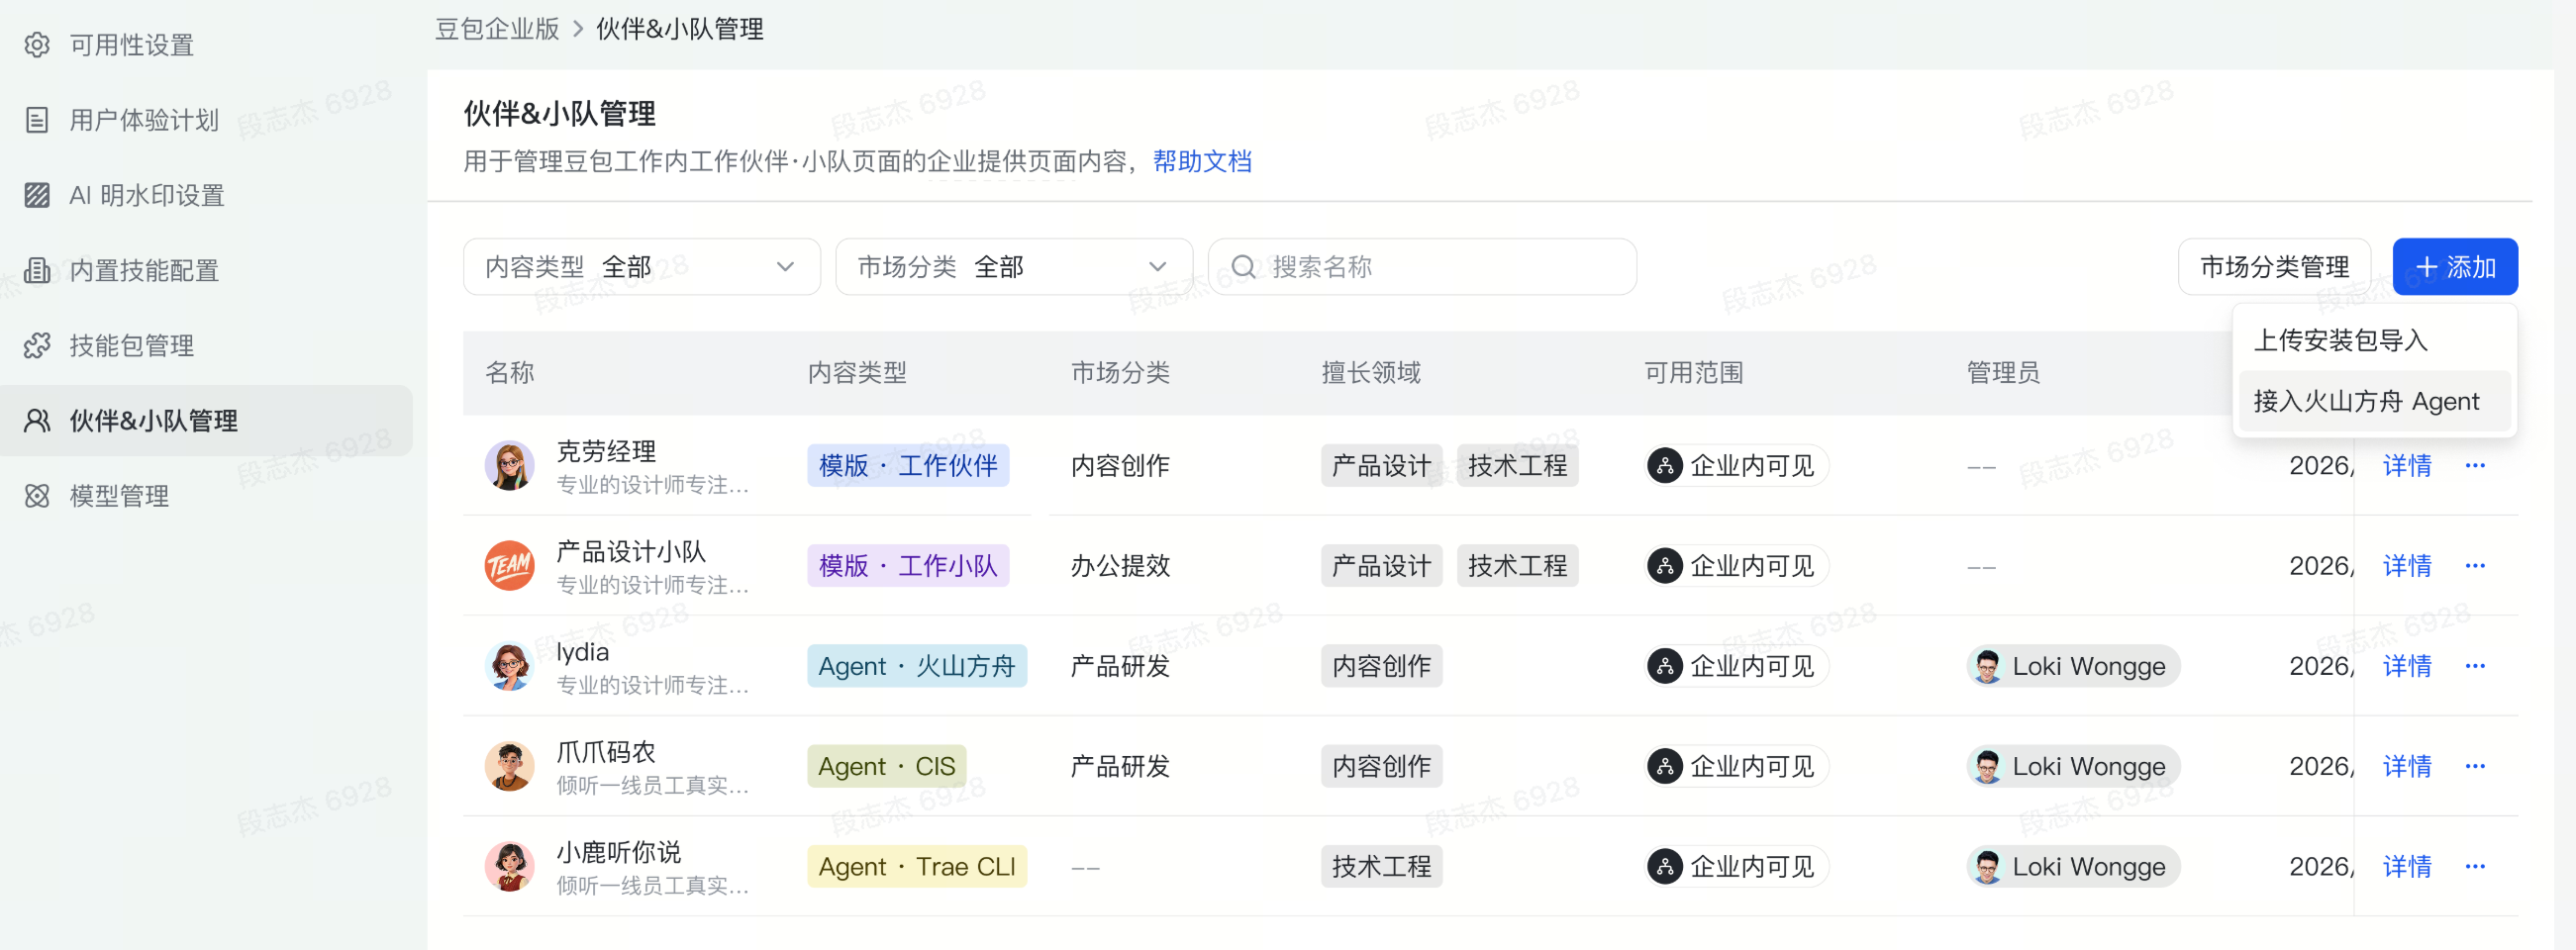Click 擅长领域 column header
The height and width of the screenshot is (950, 2576).
(1371, 373)
